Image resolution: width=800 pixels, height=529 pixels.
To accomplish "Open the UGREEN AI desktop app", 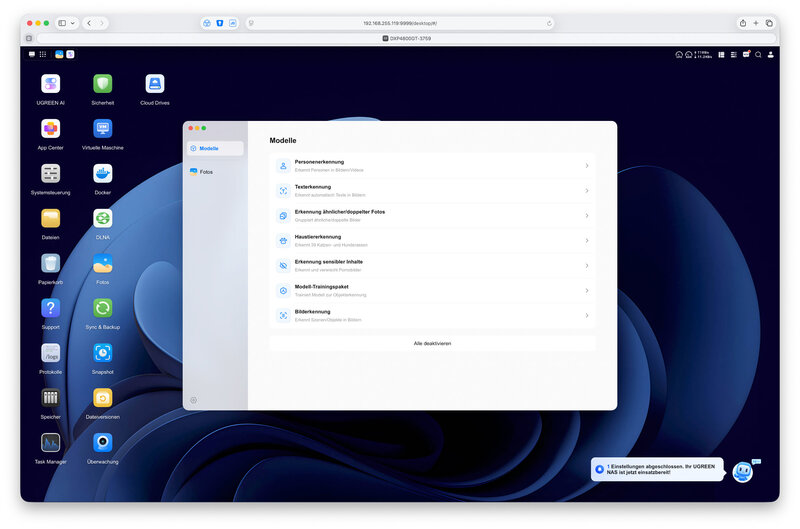I will click(51, 84).
